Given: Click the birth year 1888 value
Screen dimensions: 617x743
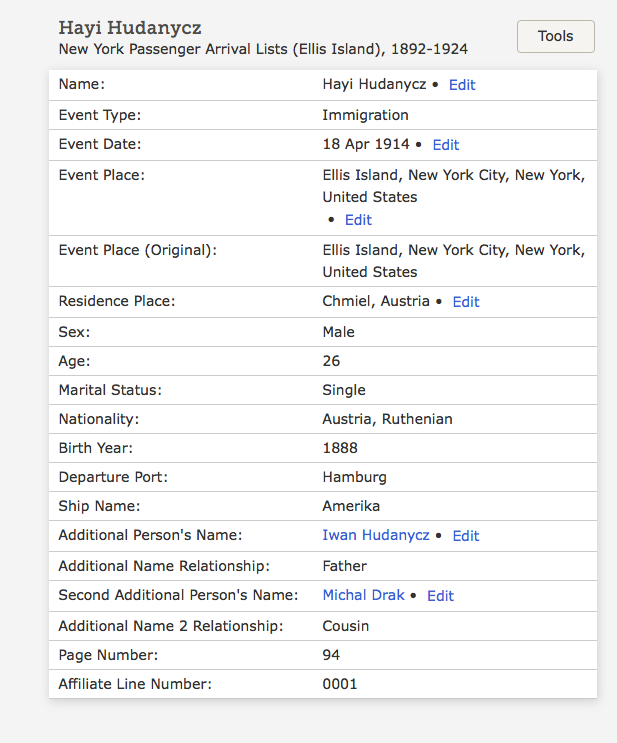Looking at the screenshot, I should (x=339, y=448).
